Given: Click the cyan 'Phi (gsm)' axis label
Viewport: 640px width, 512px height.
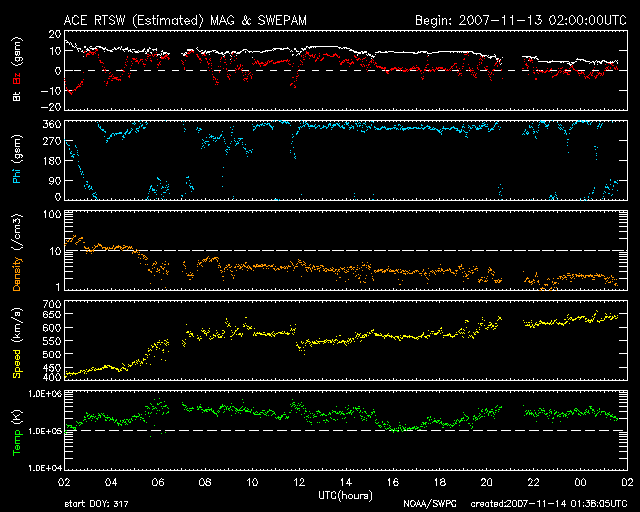Looking at the screenshot, I should pos(17,160).
